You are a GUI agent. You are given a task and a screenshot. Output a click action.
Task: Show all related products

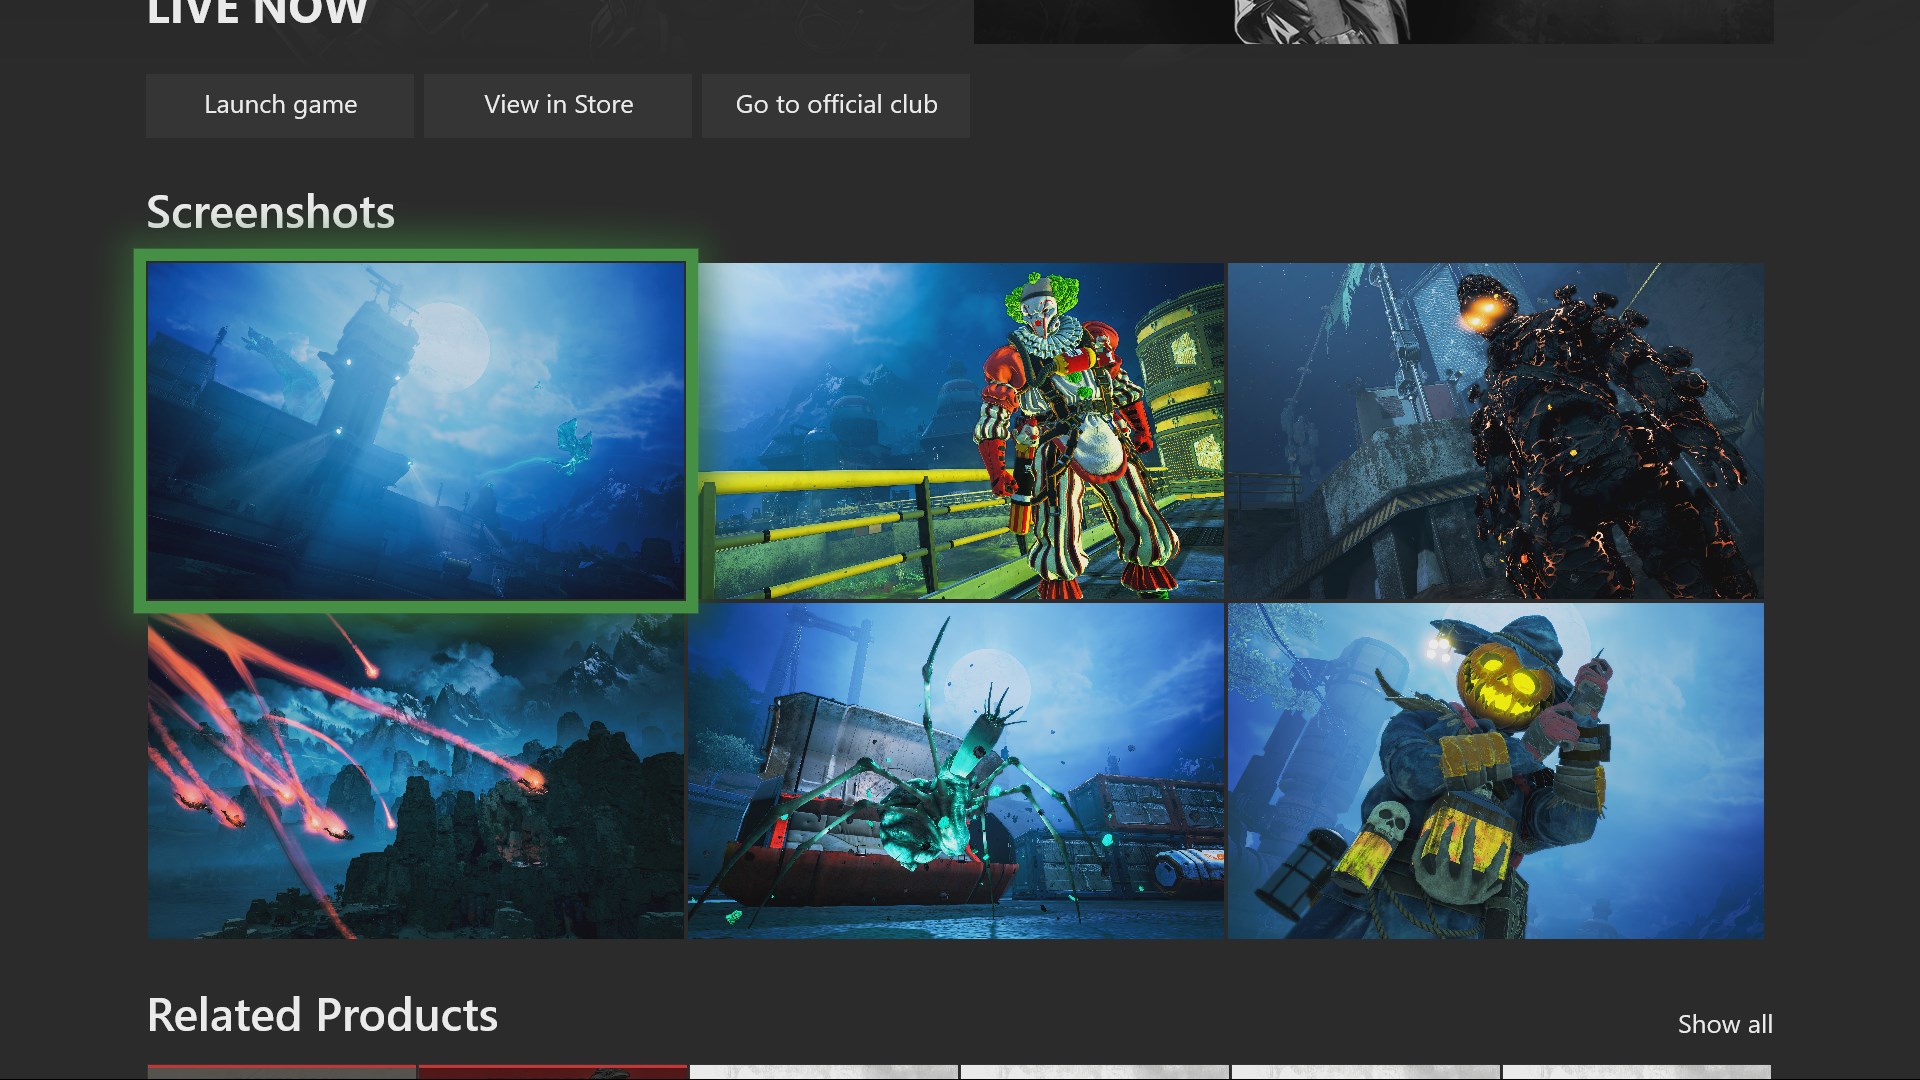click(x=1725, y=1024)
